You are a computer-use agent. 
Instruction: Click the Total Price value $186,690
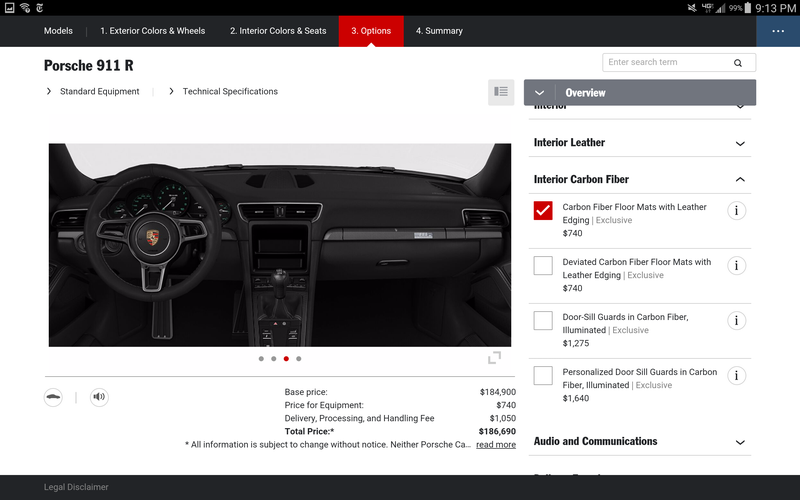[497, 432]
